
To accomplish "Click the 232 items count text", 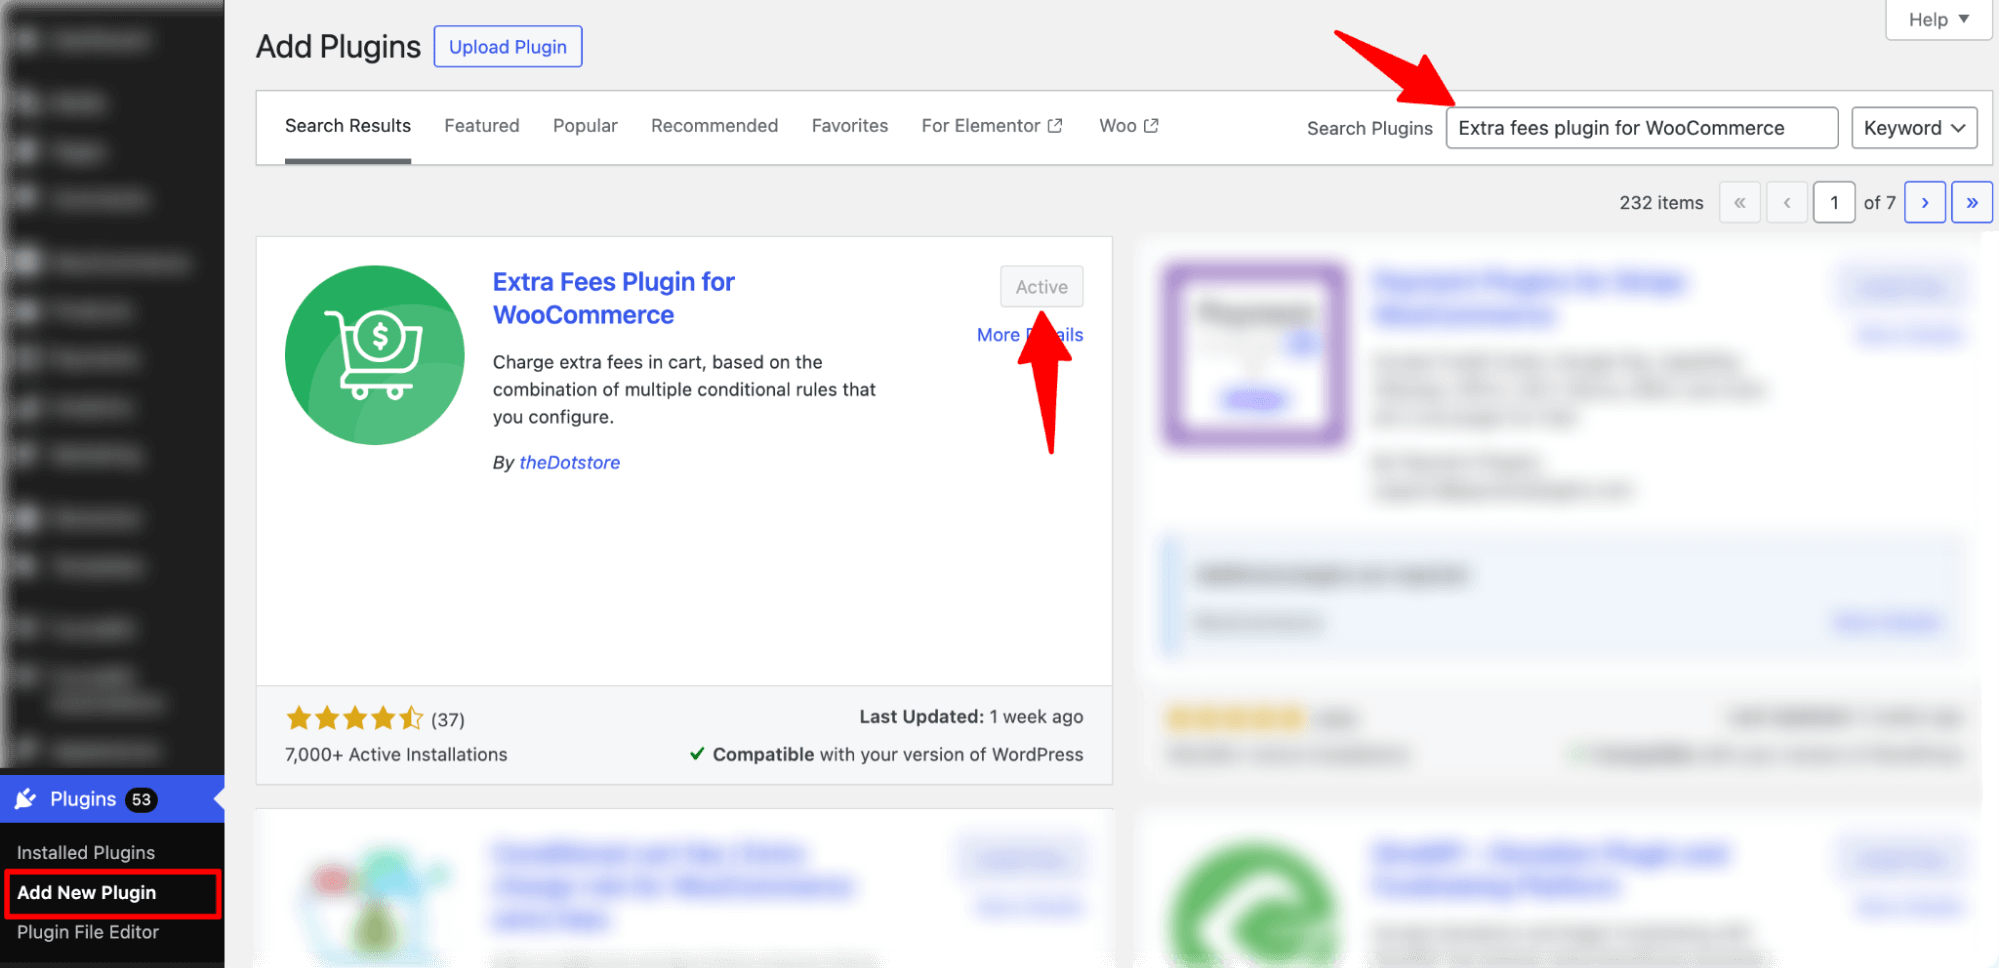I will (1661, 203).
